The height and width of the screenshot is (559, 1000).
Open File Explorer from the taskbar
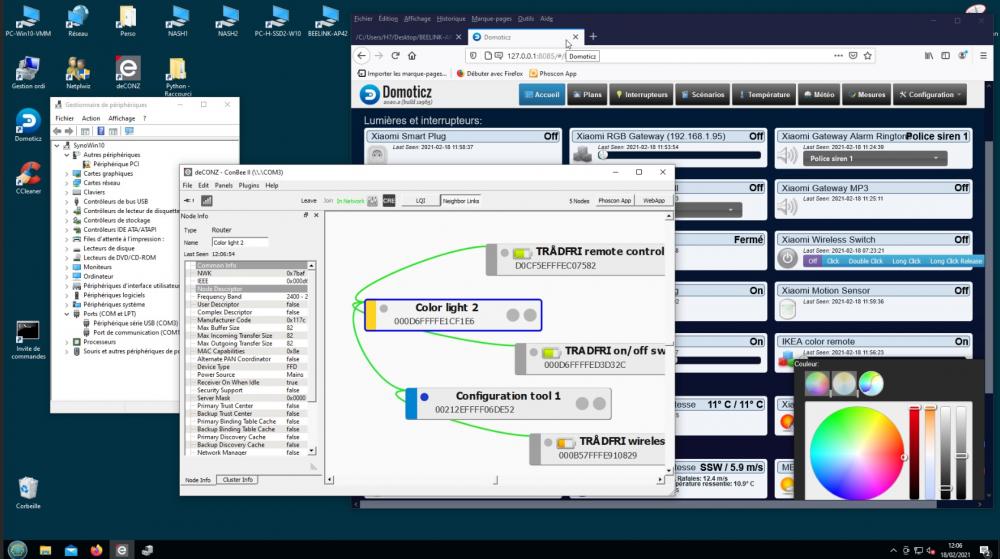[x=45, y=550]
